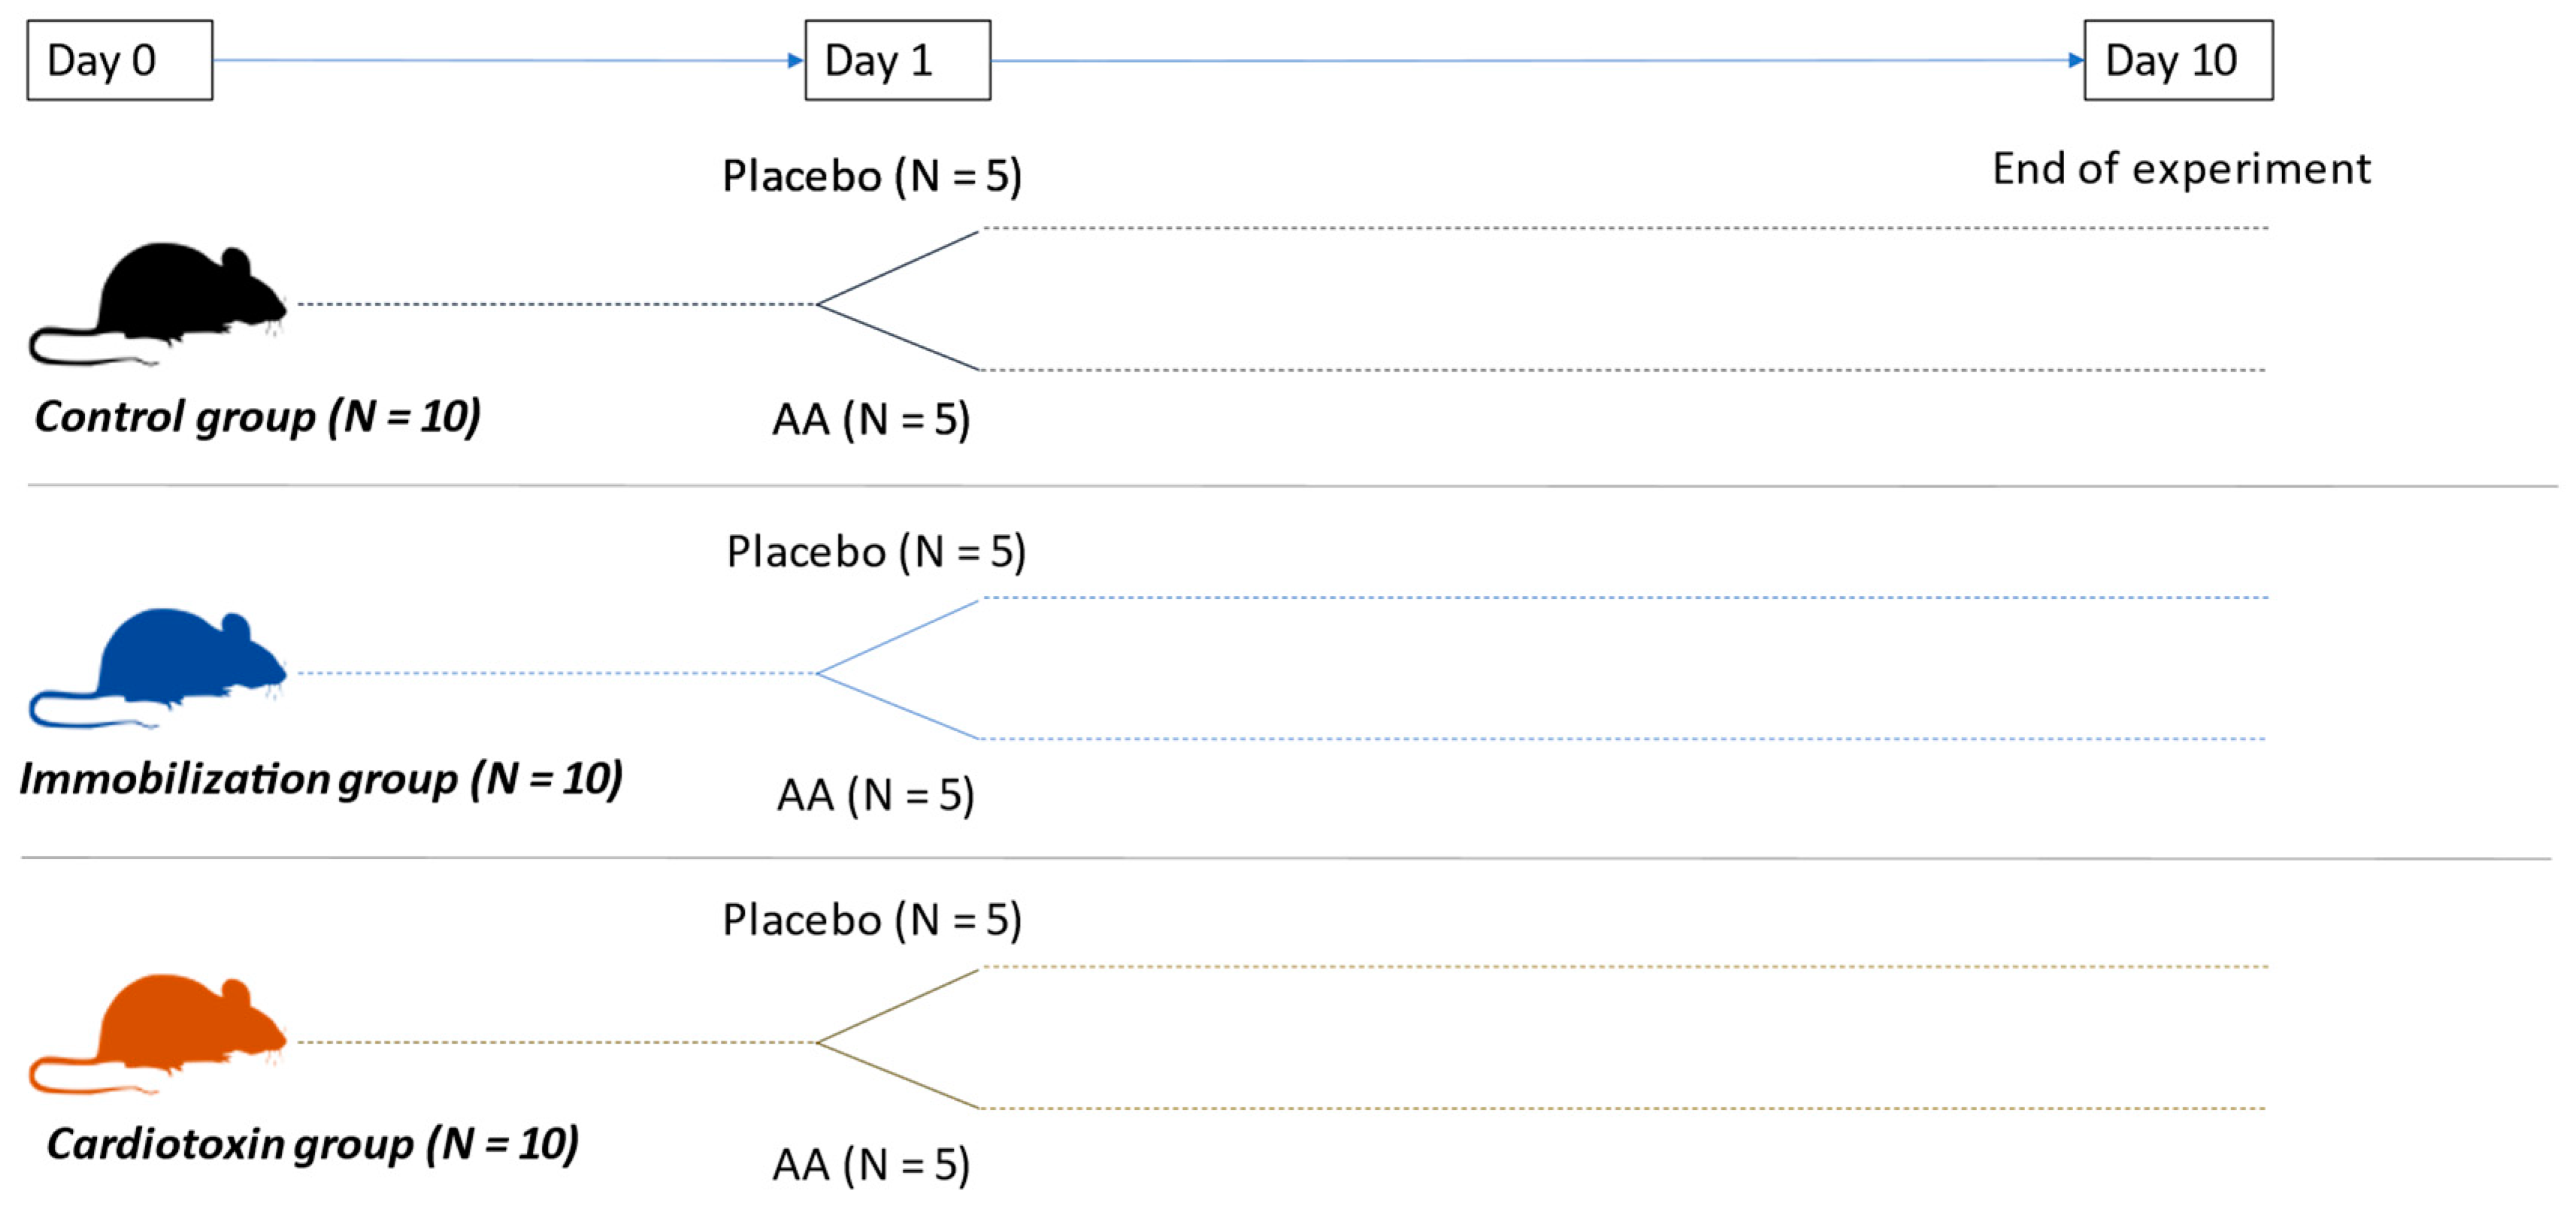The image size is (2576, 1206).
Task: Select the Day 1 timeline box
Action: 897,60
